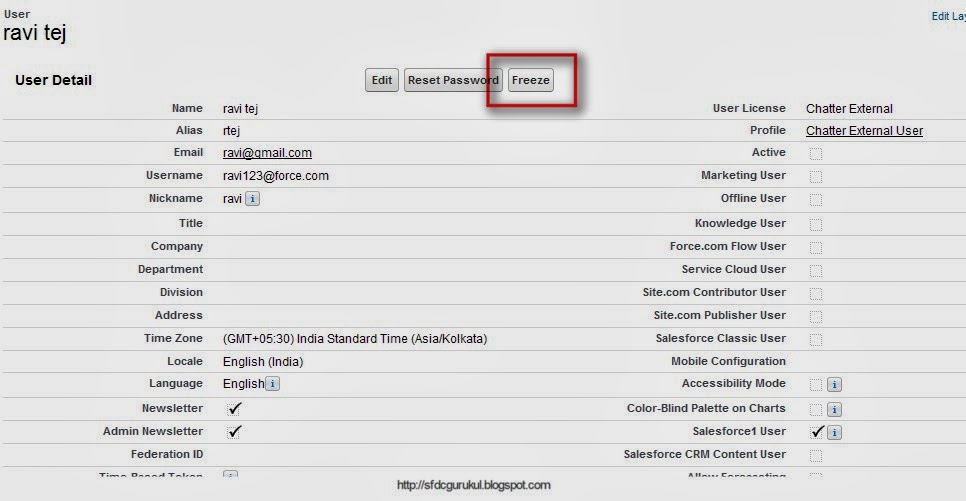Screen dimensions: 966x501
Task: Toggle the Site.com Contributor User checkbox
Action: 816,293
